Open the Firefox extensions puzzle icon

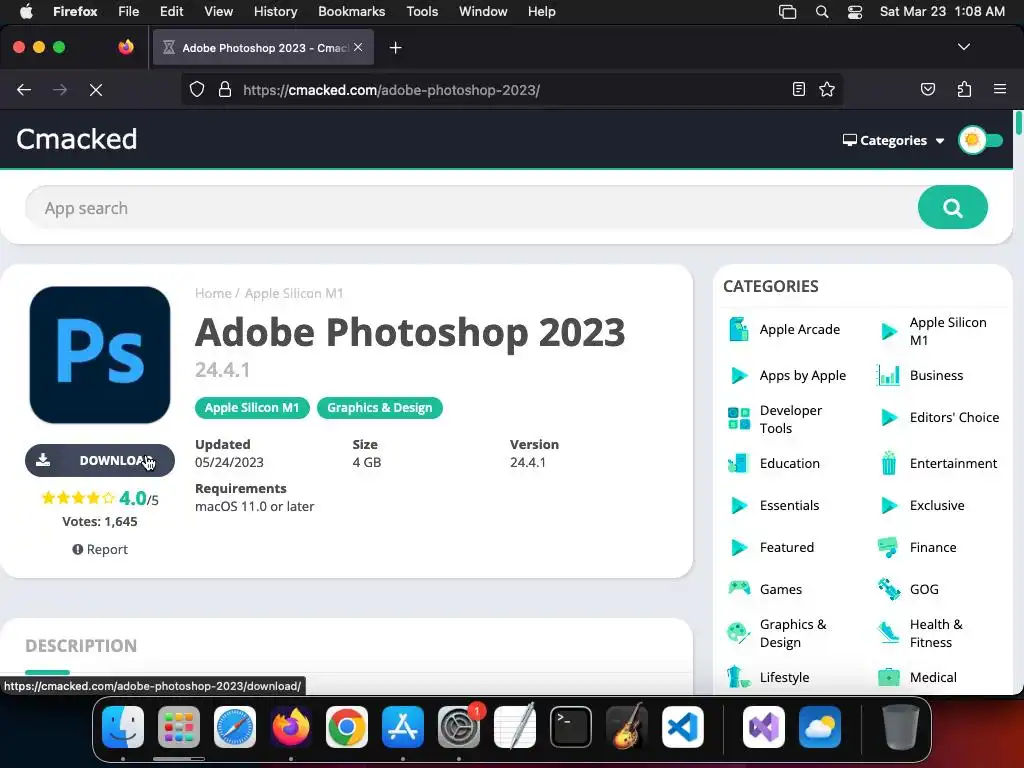pyautogui.click(x=964, y=89)
